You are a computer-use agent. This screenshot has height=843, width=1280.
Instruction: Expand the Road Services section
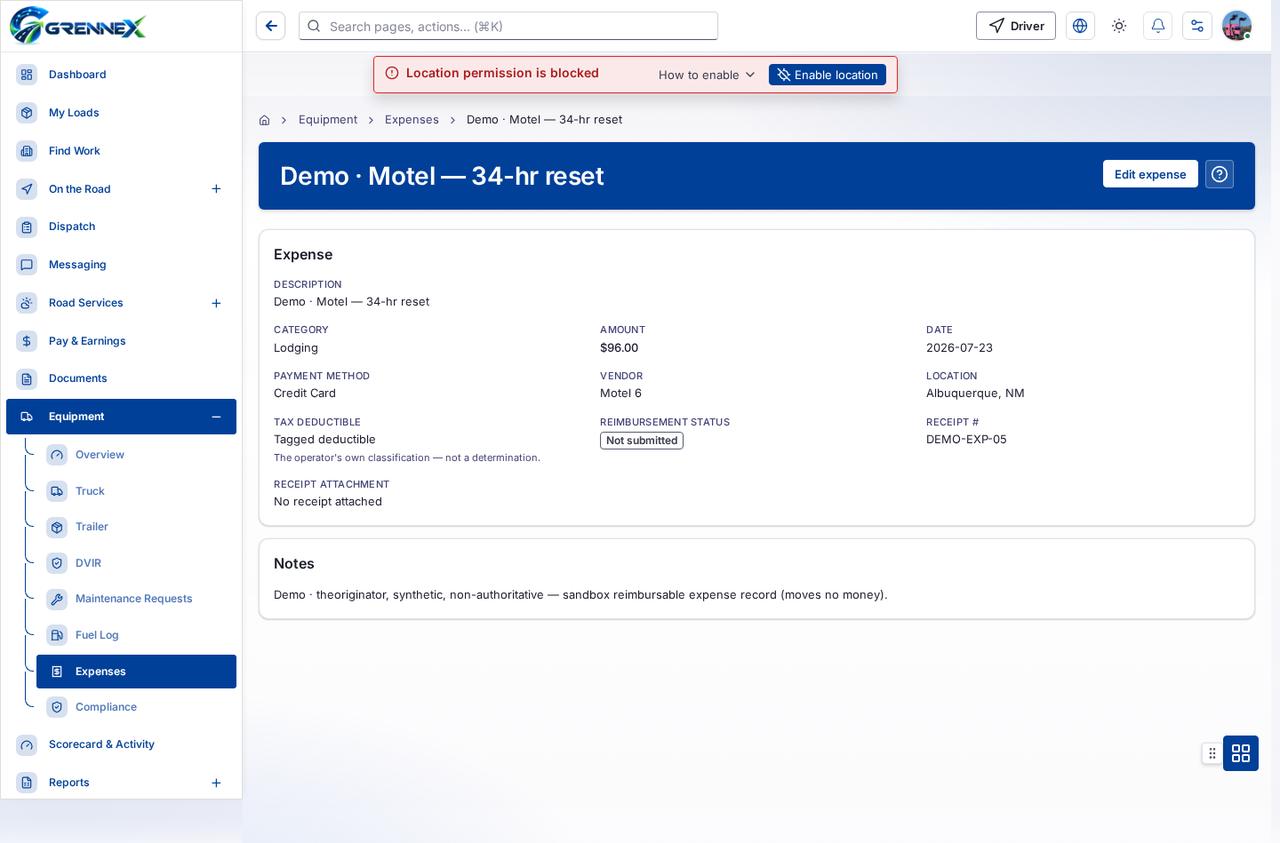(216, 303)
